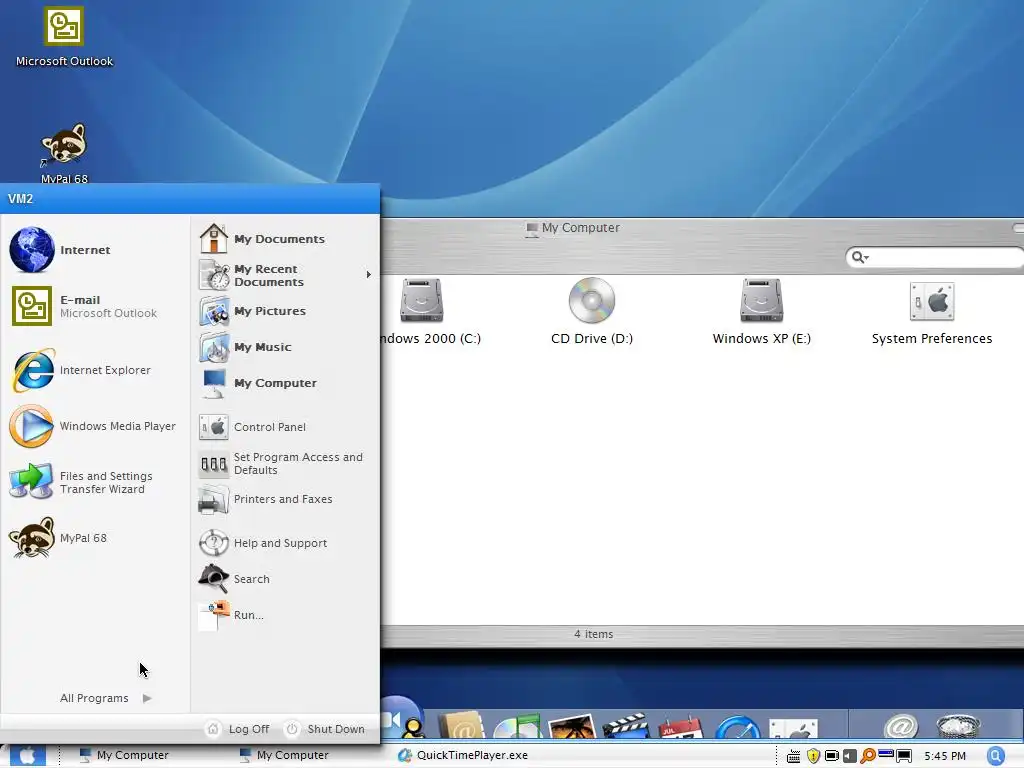Launch E-mail Microsoft Outlook from Start menu

[95, 306]
